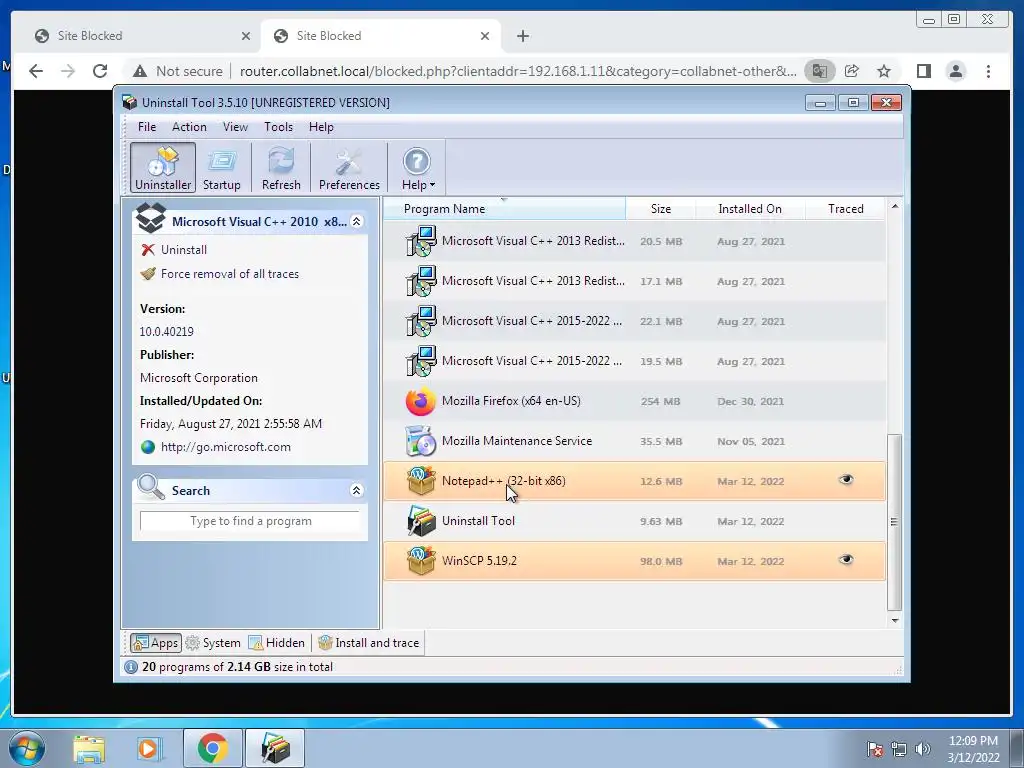
Task: Select the 17.1 MB Visual C++ 2013 row icon
Action: tap(421, 281)
